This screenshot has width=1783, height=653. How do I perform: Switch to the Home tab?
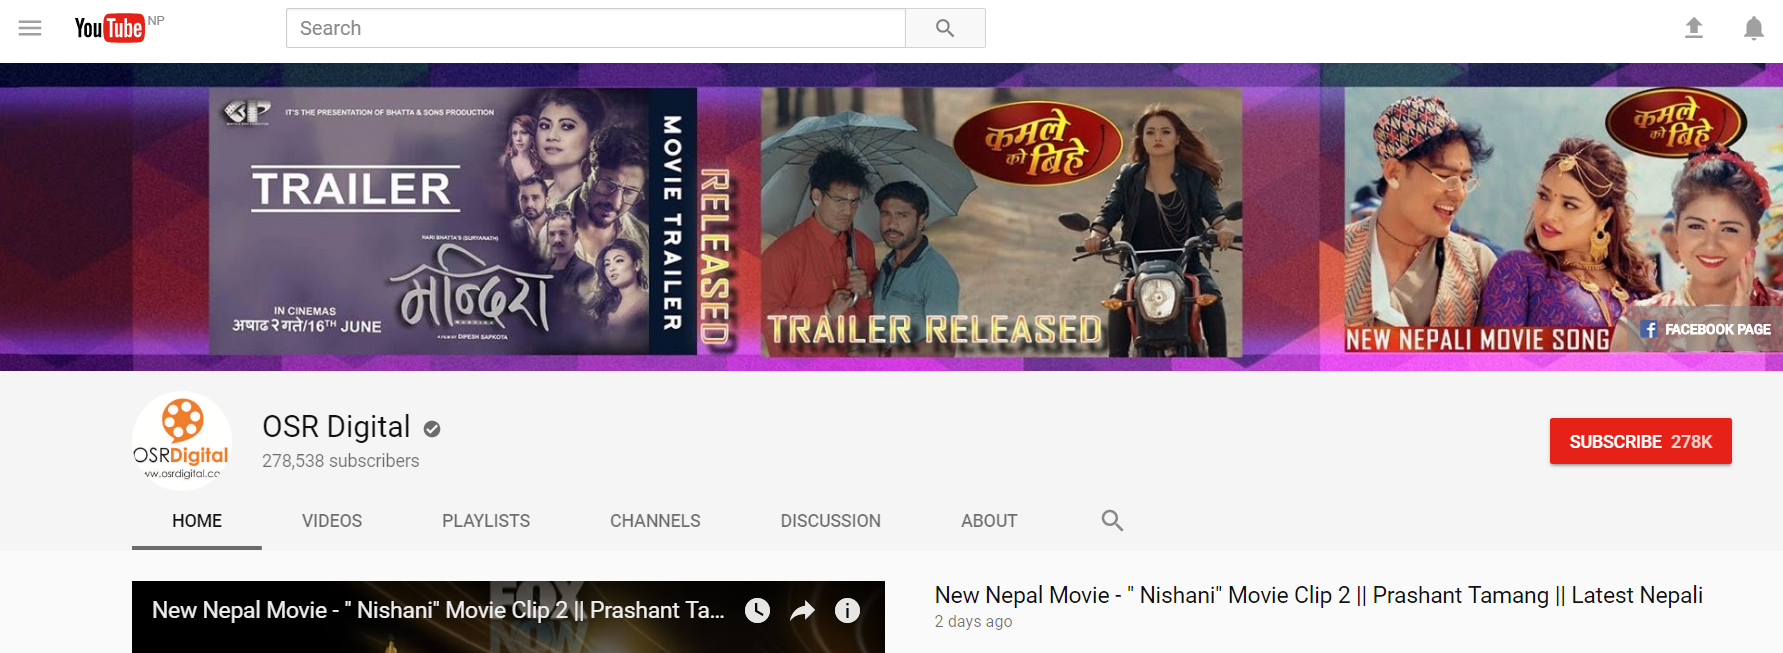[197, 521]
